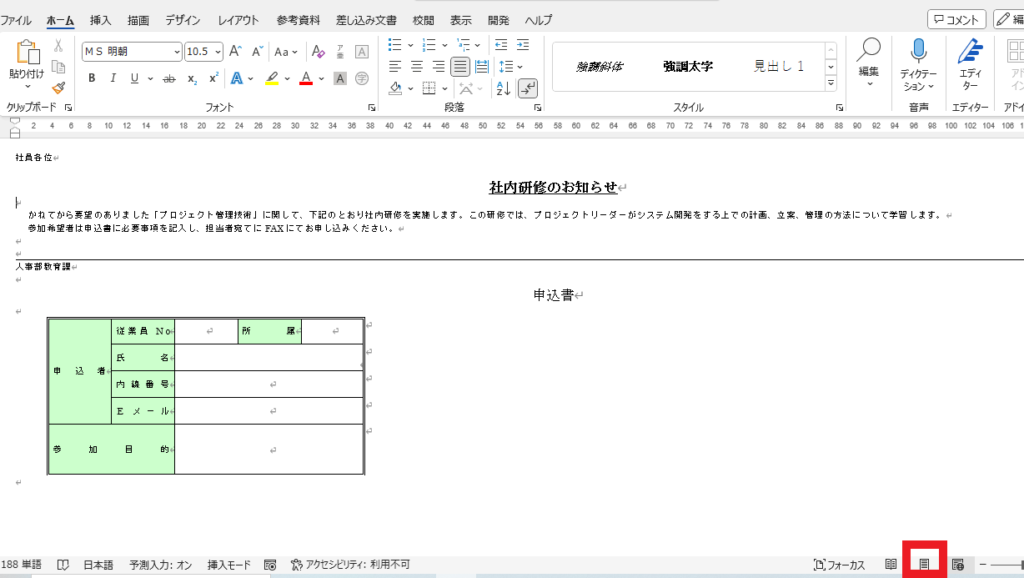Open the 校閲 tab
Viewport: 1024px width, 578px height.
tap(423, 20)
